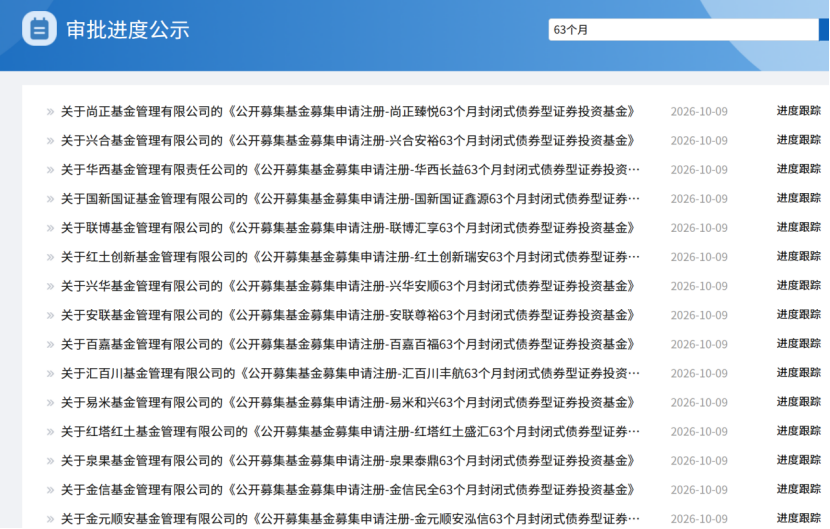This screenshot has height=529, width=830.
Task: Click the 2026-10-09 date in 易米基金 row
Action: click(x=699, y=403)
